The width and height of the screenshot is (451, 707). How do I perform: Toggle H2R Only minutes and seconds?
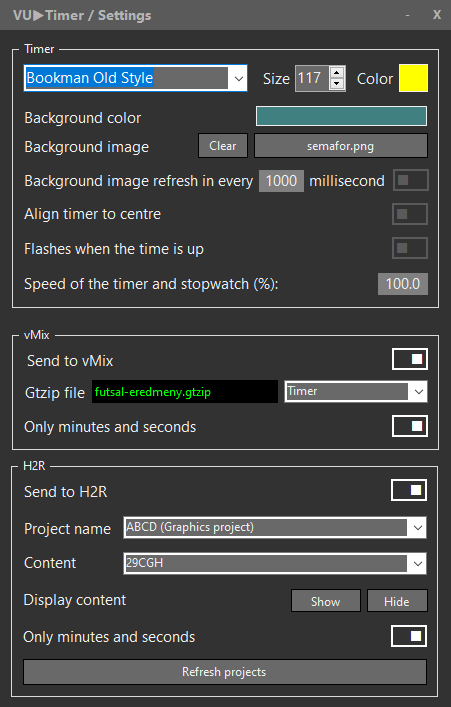point(409,636)
